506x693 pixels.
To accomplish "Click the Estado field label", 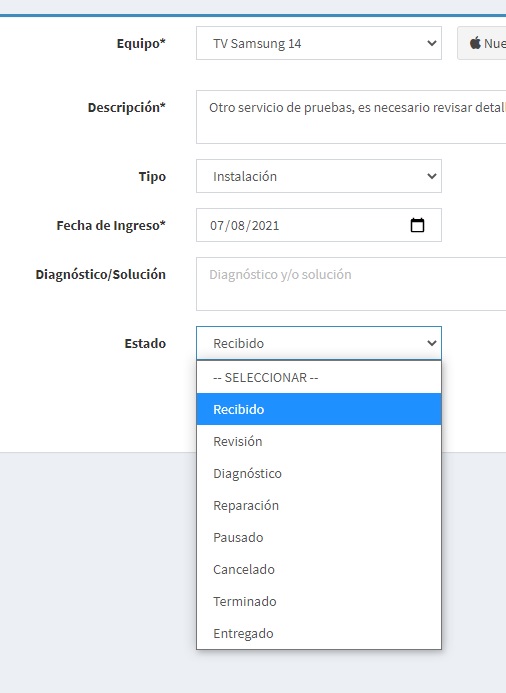I will click(x=145, y=343).
